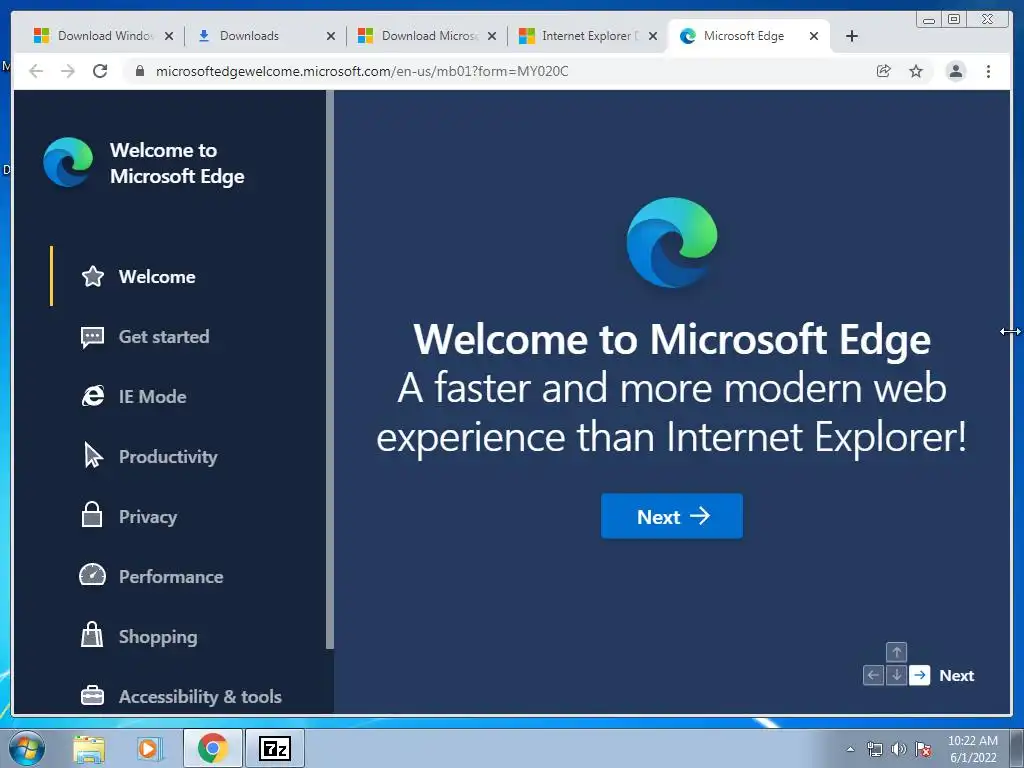Open Windows Explorer from taskbar

click(x=89, y=749)
